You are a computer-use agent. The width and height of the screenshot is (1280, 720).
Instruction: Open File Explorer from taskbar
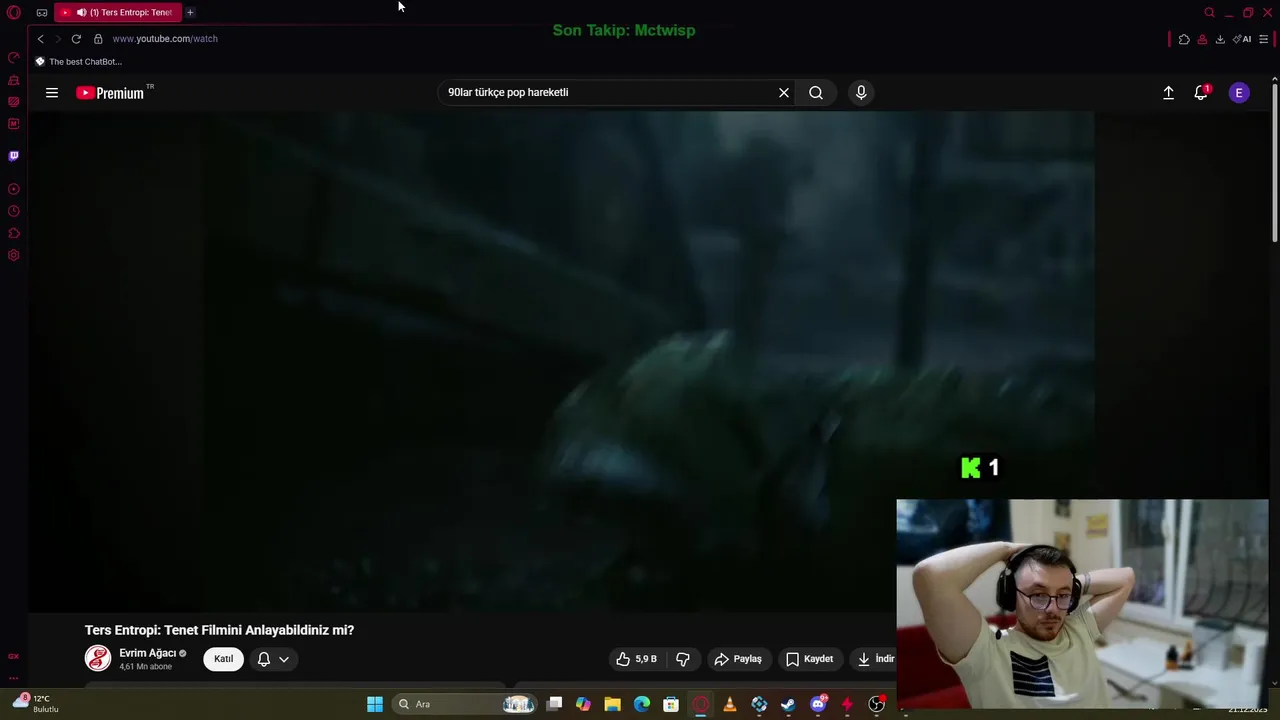(613, 704)
